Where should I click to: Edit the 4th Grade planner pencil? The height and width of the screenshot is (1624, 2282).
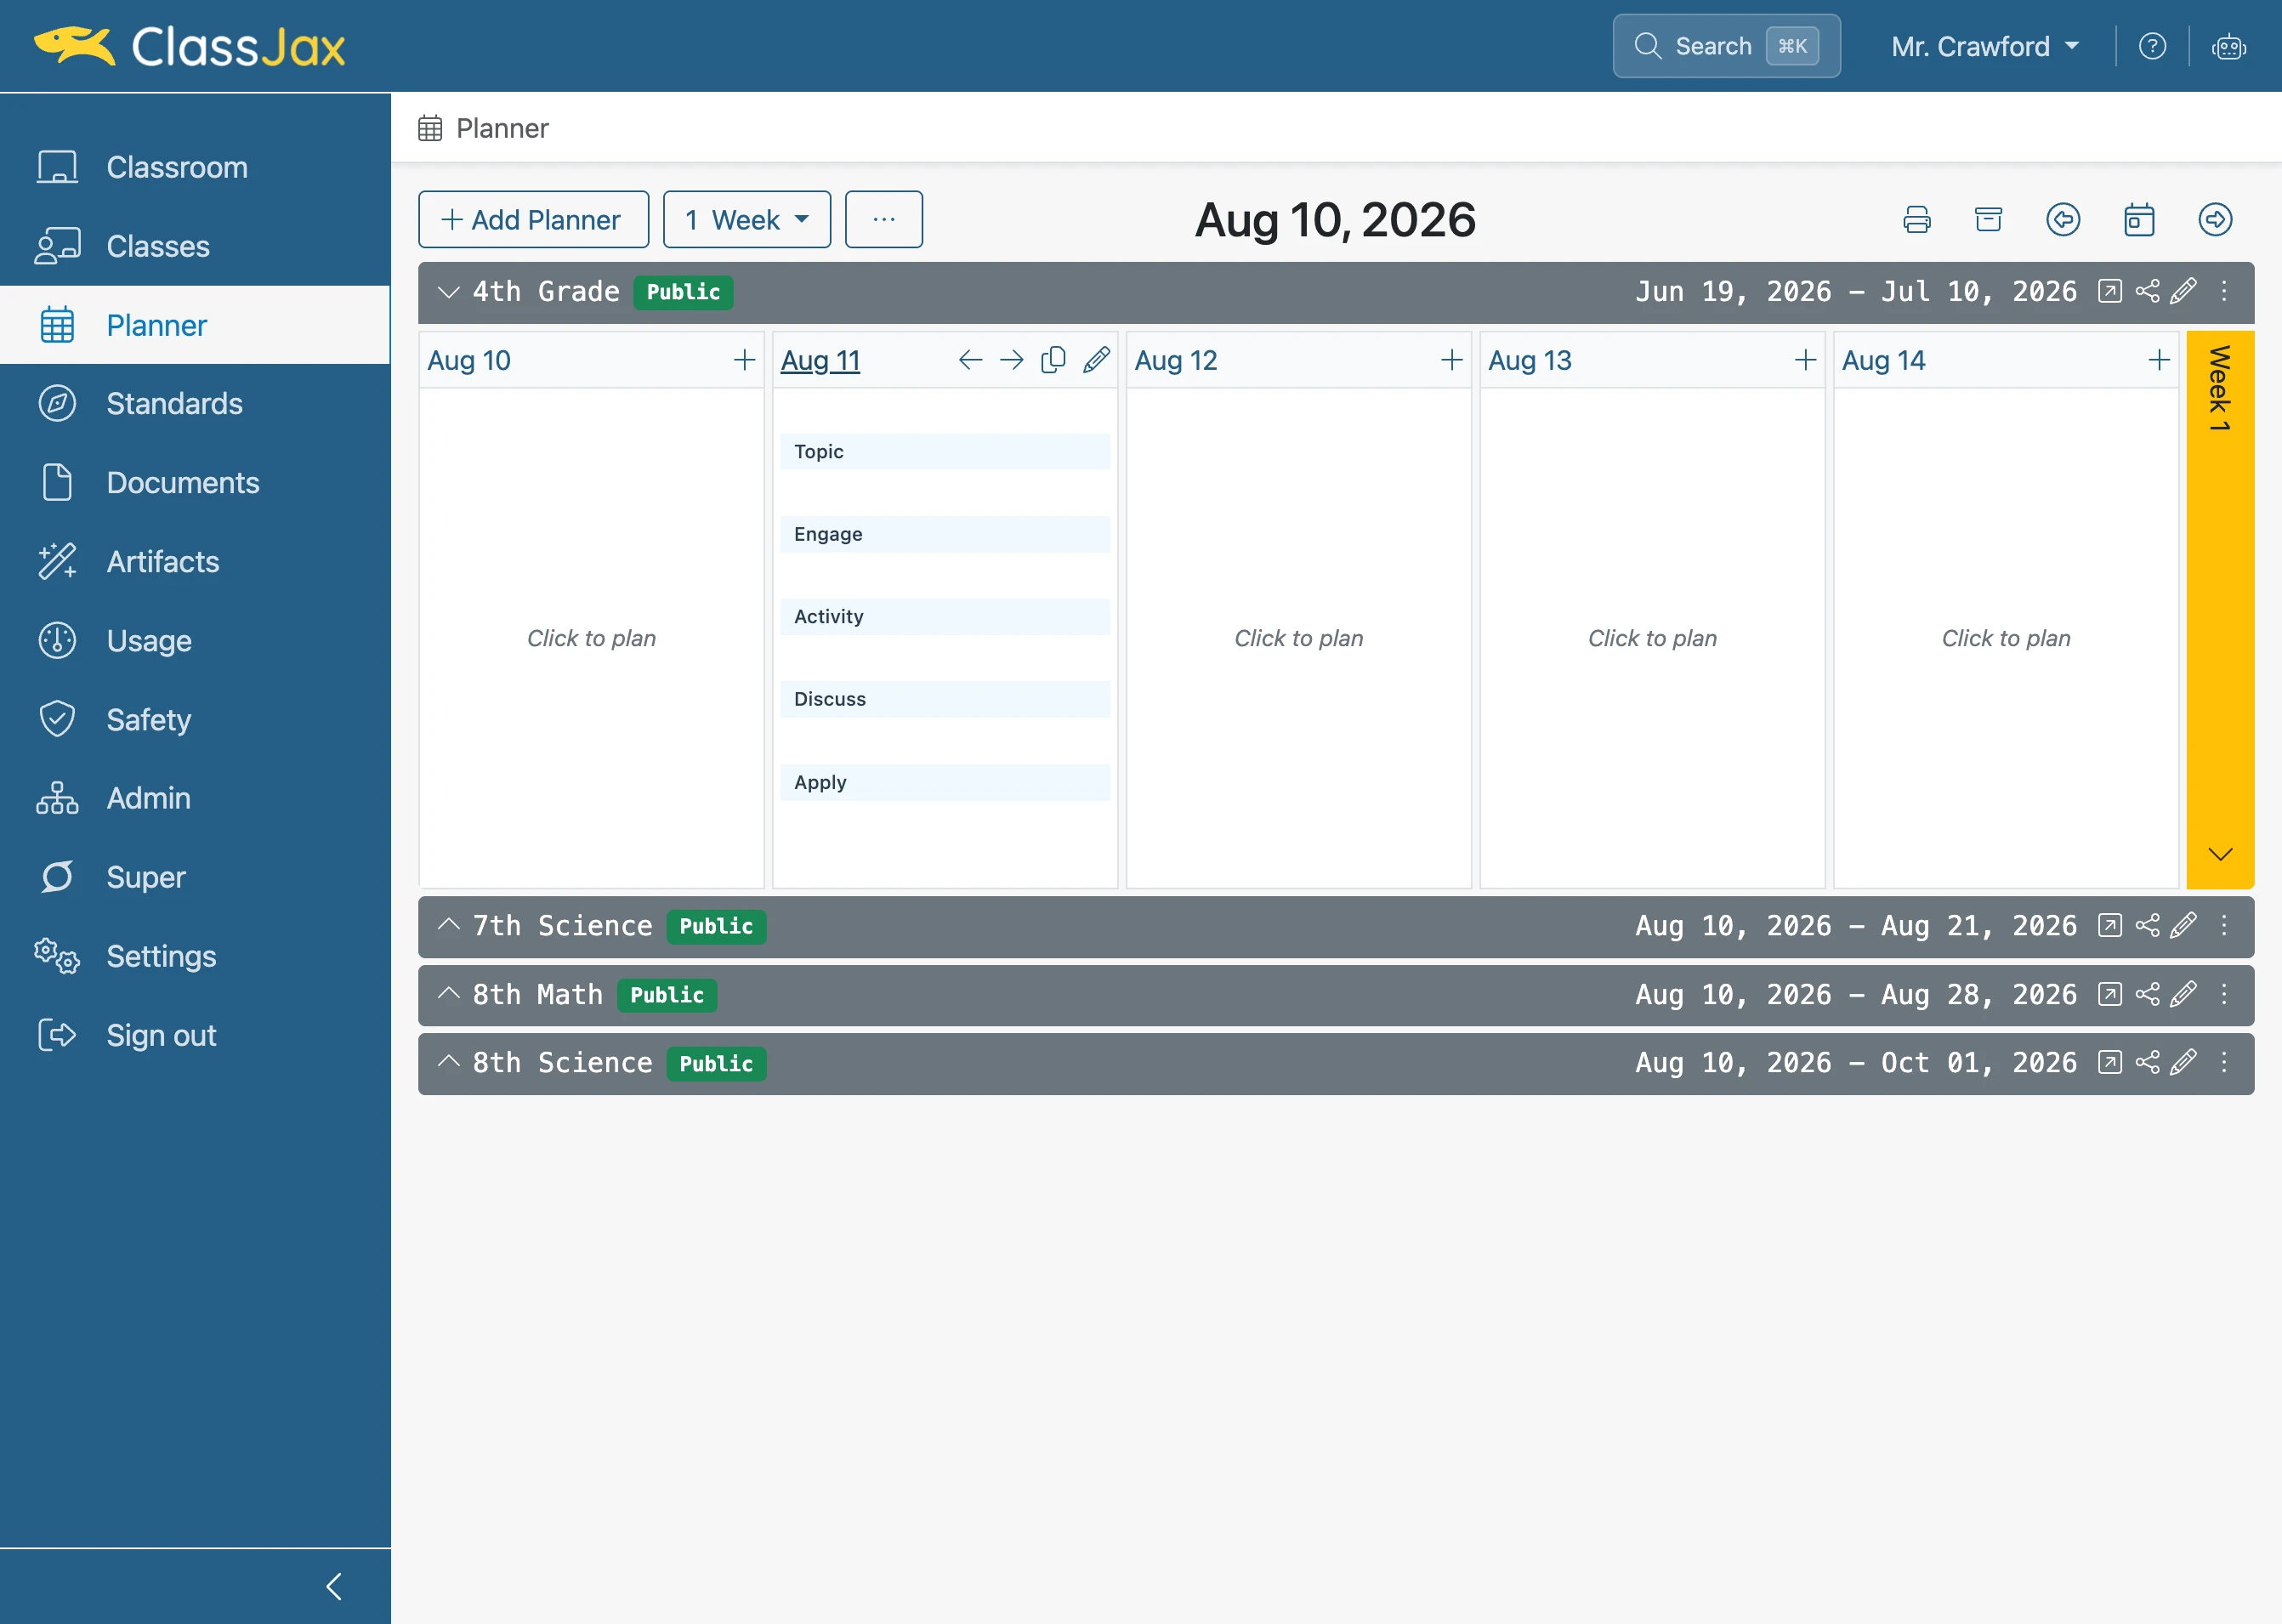(x=2184, y=291)
